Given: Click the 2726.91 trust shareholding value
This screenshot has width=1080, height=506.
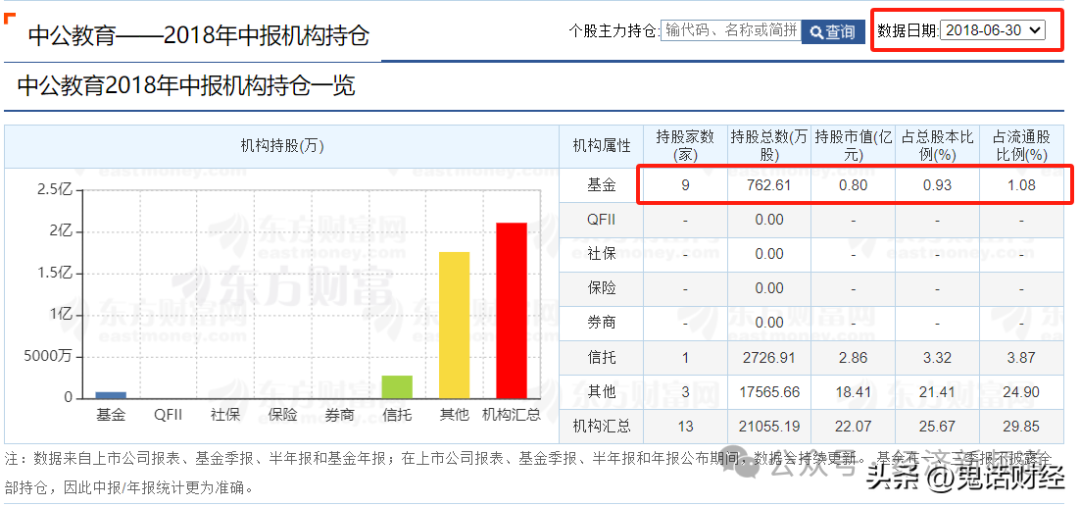Looking at the screenshot, I should click(x=769, y=357).
